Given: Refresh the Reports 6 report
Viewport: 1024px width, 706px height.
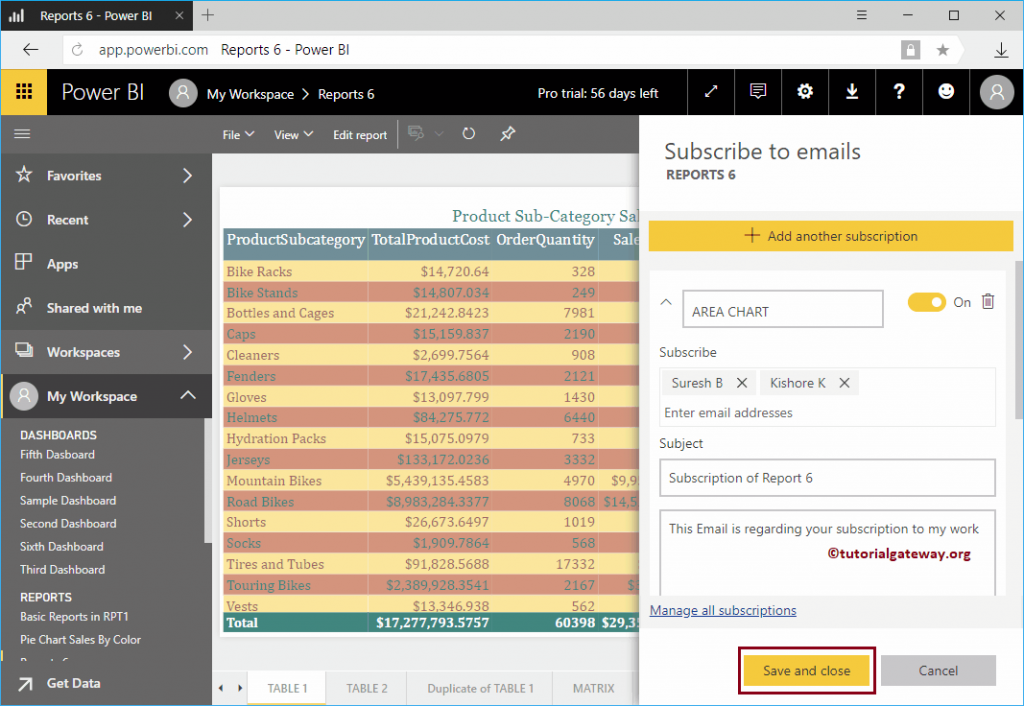Looking at the screenshot, I should click(468, 133).
